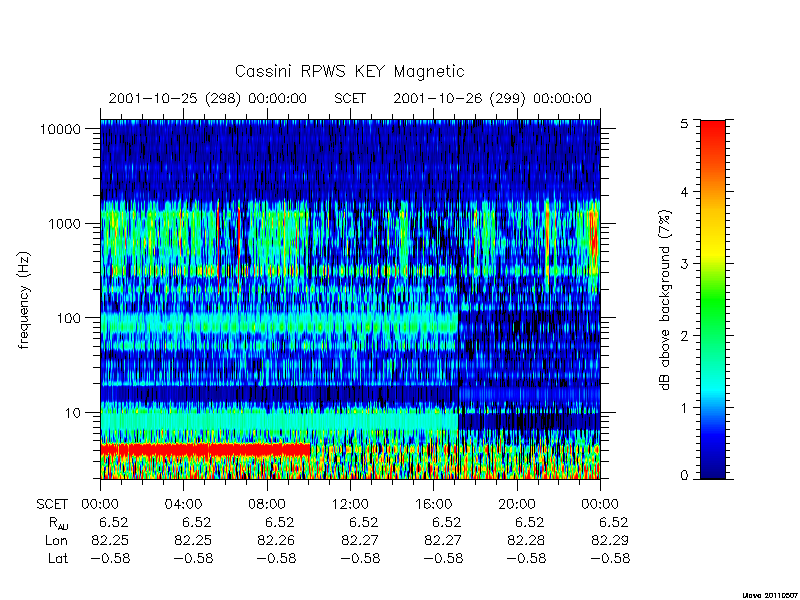Click the "100" frequency axis label
800x600 pixels.
(69, 318)
